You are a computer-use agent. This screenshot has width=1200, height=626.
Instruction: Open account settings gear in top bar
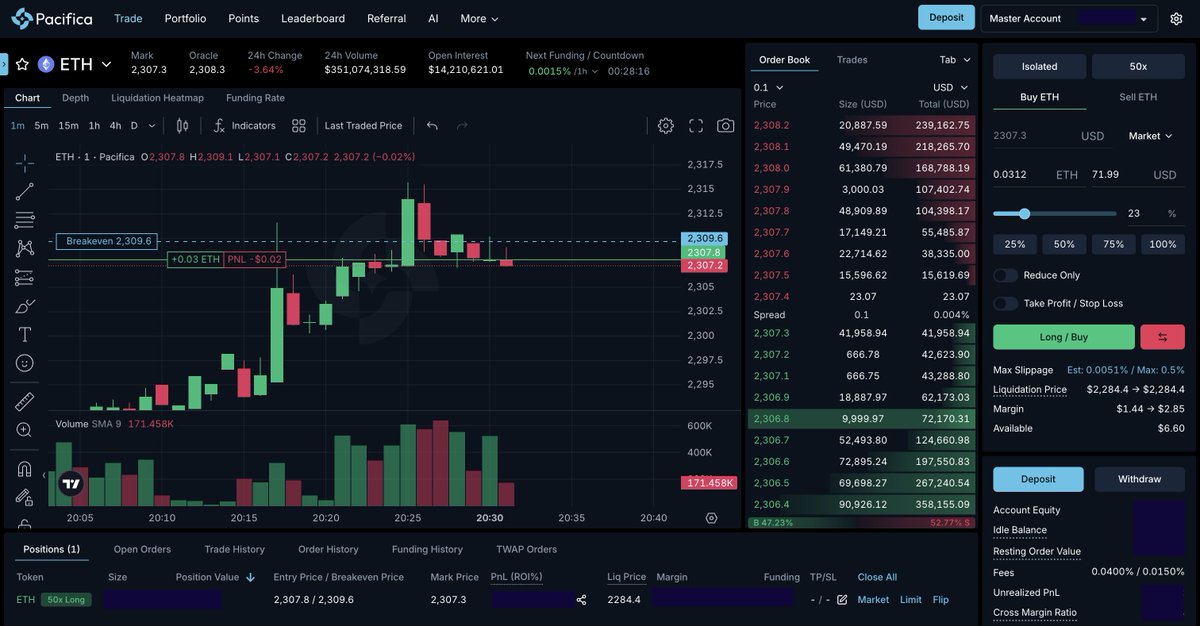[x=1177, y=18]
